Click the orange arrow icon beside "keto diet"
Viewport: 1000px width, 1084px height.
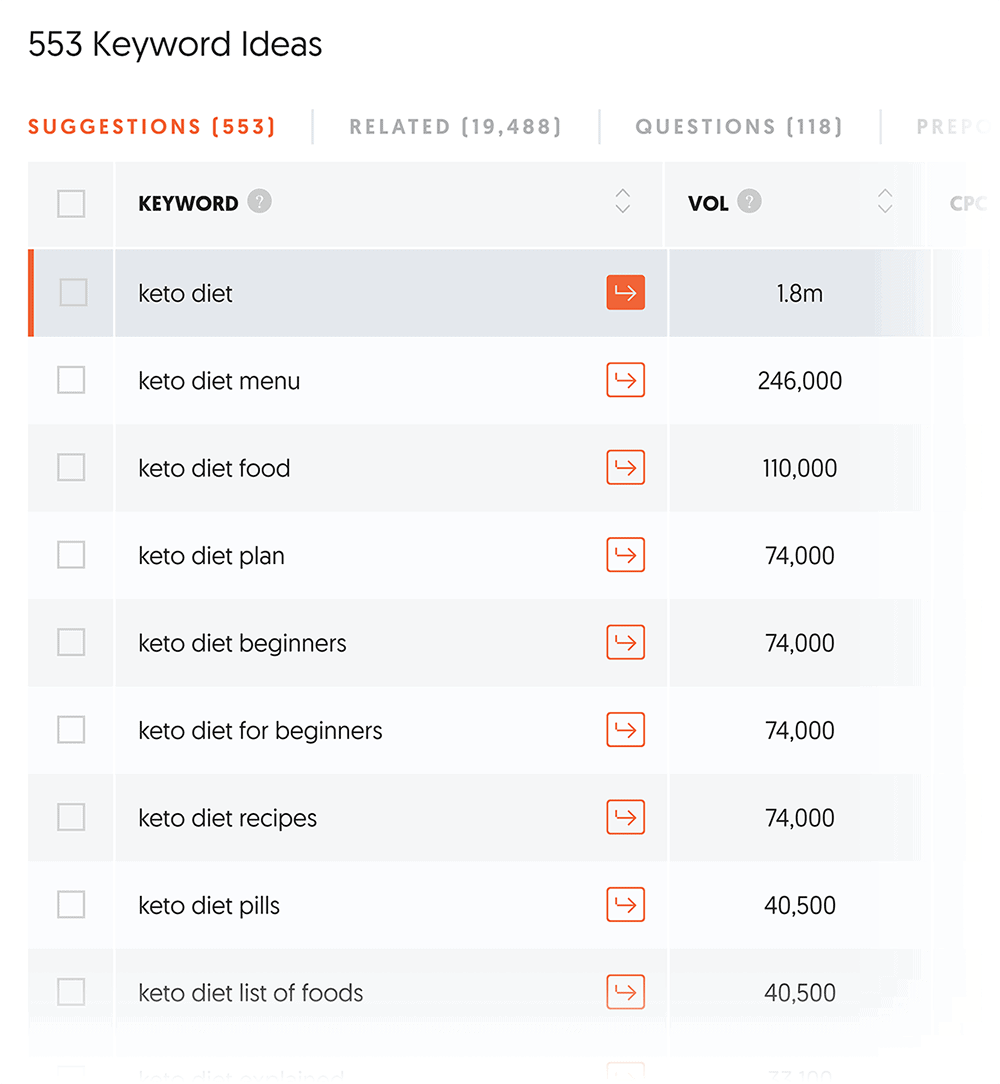[x=625, y=293]
